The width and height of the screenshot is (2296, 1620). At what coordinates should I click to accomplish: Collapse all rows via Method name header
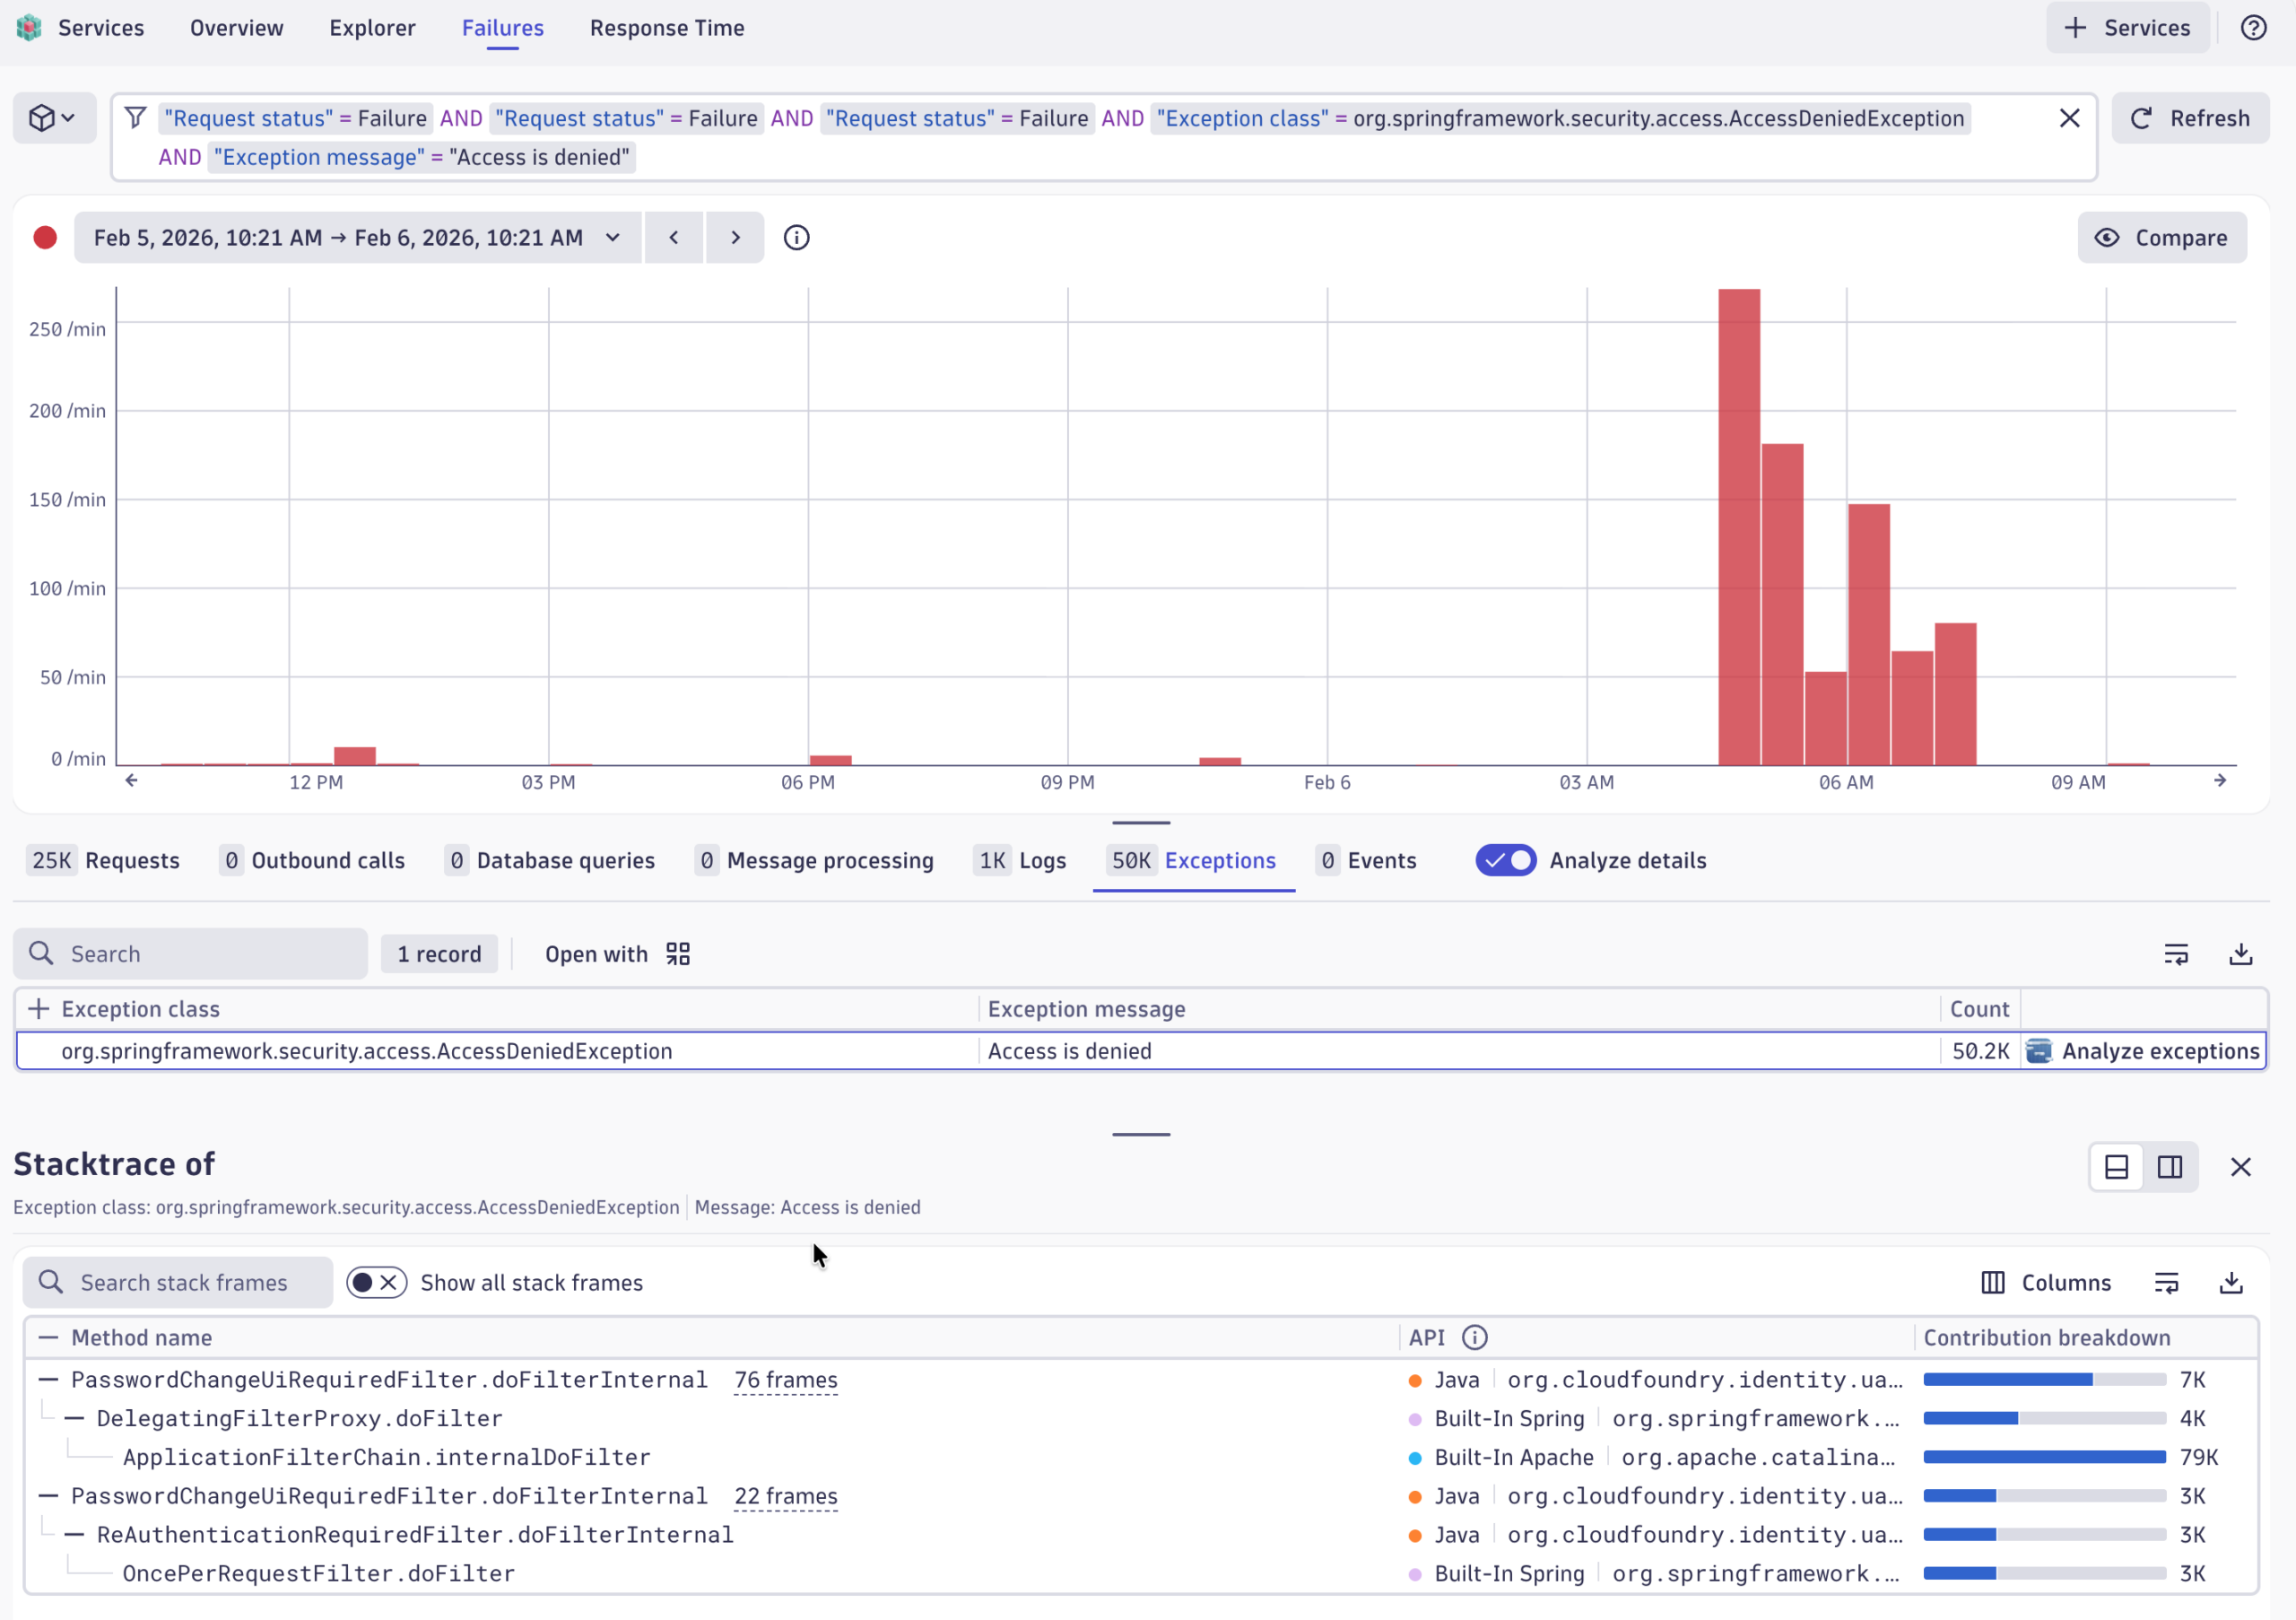click(x=48, y=1338)
